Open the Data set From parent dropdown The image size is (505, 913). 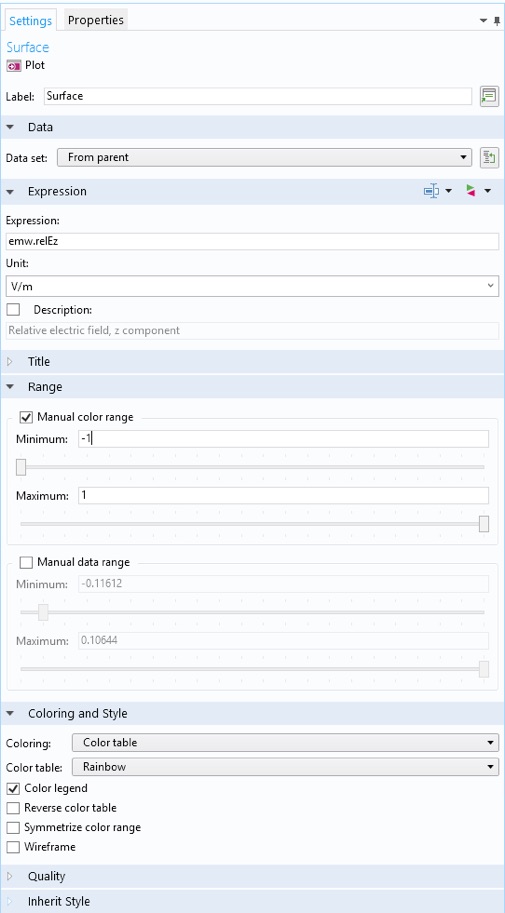tap(264, 157)
